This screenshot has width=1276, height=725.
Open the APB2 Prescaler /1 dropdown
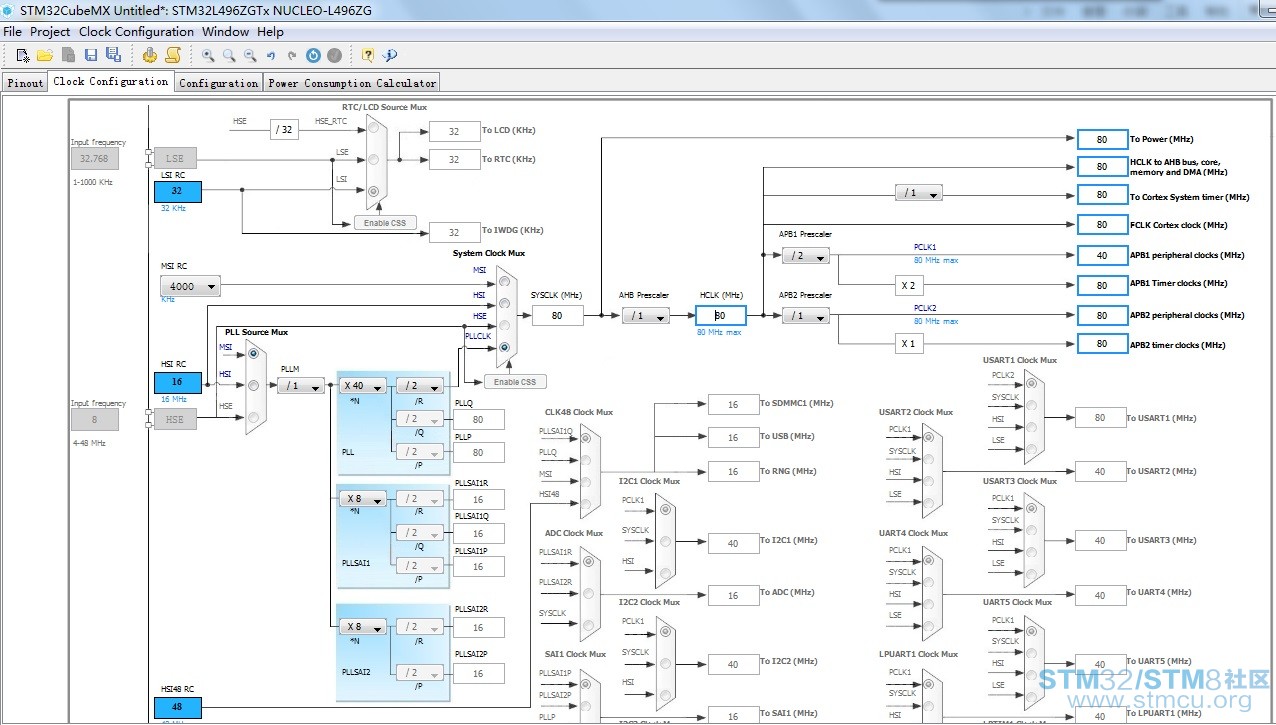[x=806, y=316]
